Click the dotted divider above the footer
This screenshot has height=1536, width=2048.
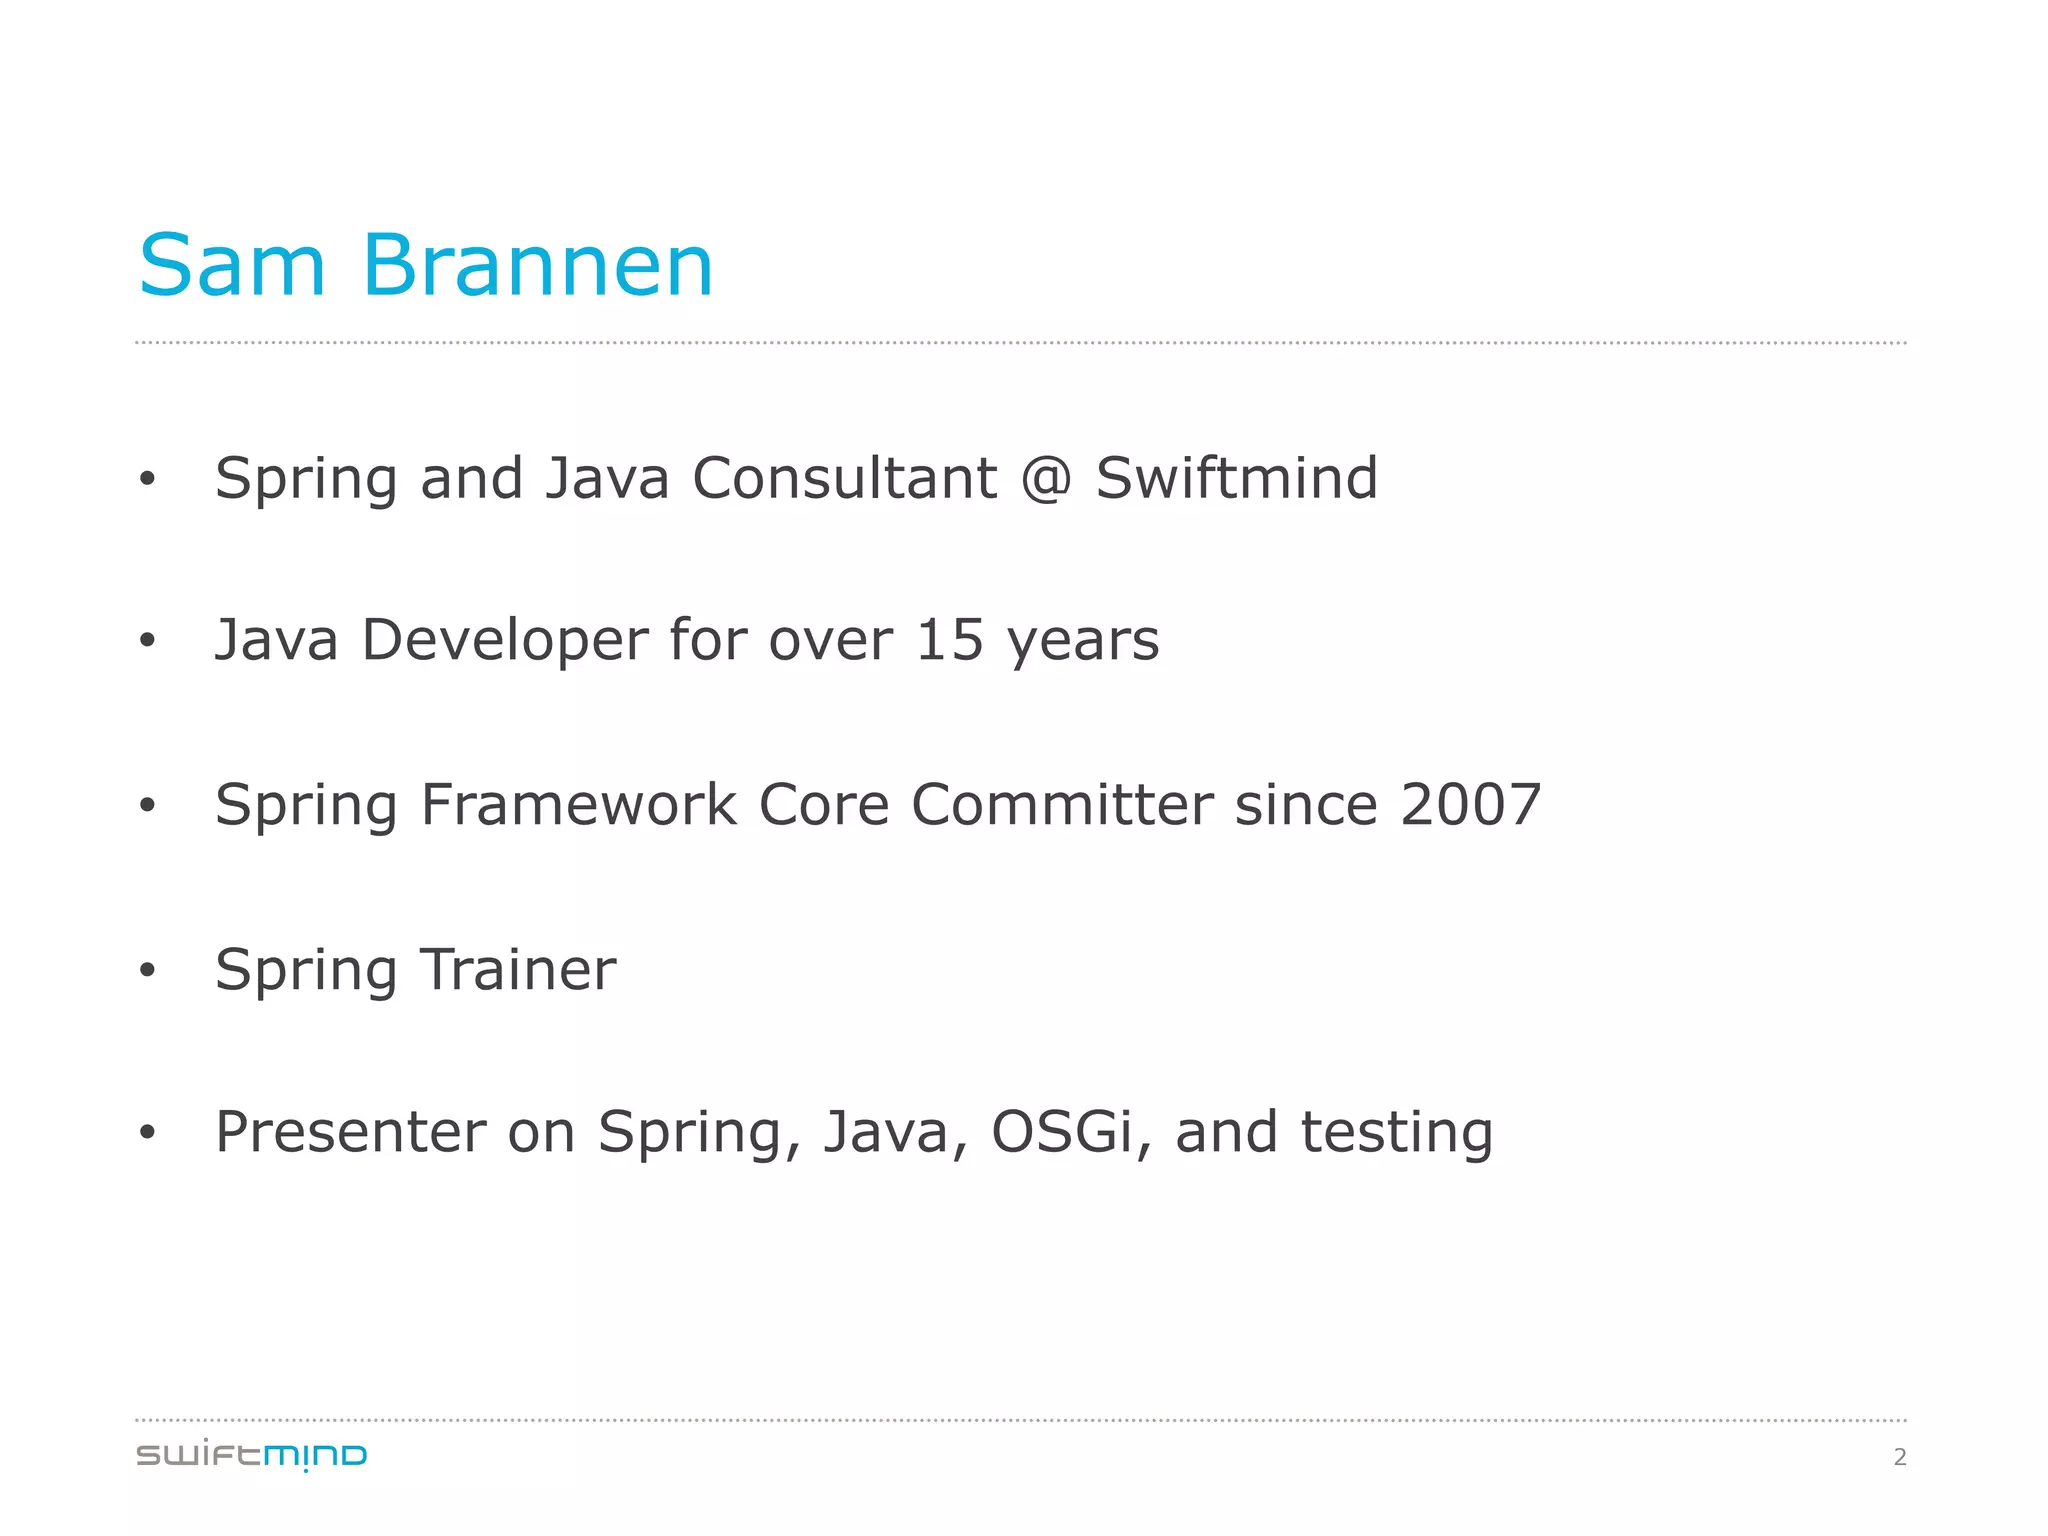click(x=1021, y=1420)
